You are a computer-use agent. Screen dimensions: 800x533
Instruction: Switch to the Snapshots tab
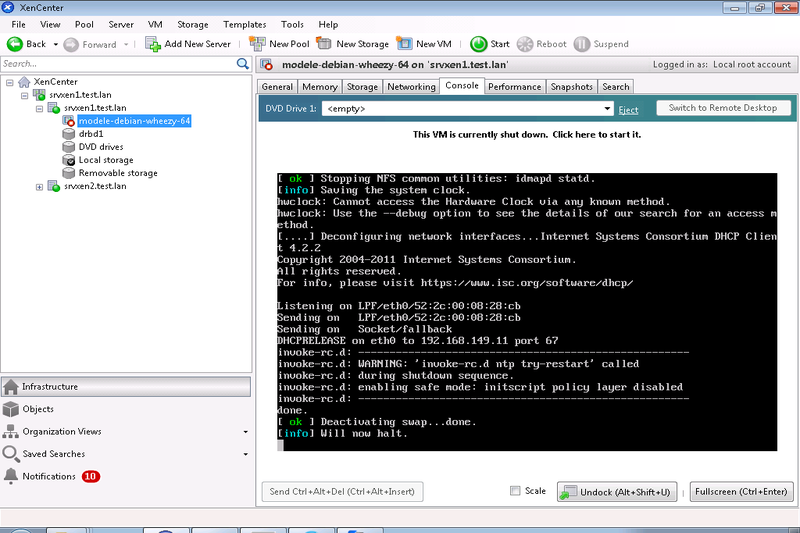coord(571,87)
